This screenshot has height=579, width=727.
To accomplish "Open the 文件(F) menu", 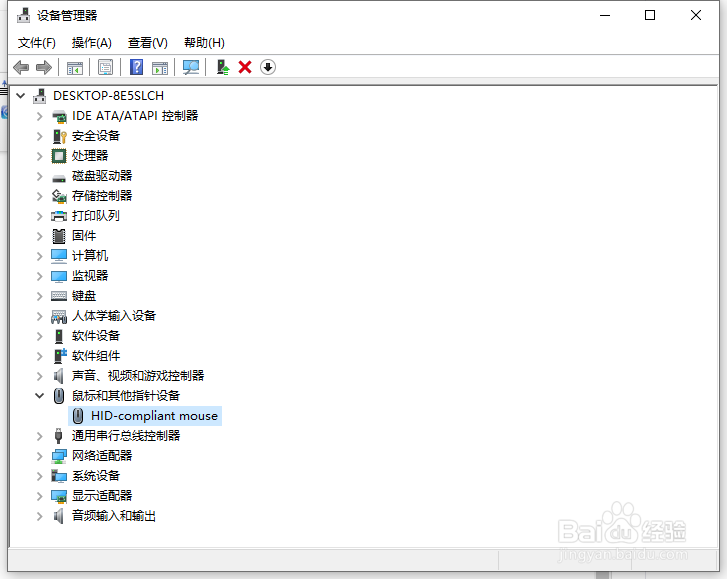I will coord(37,43).
